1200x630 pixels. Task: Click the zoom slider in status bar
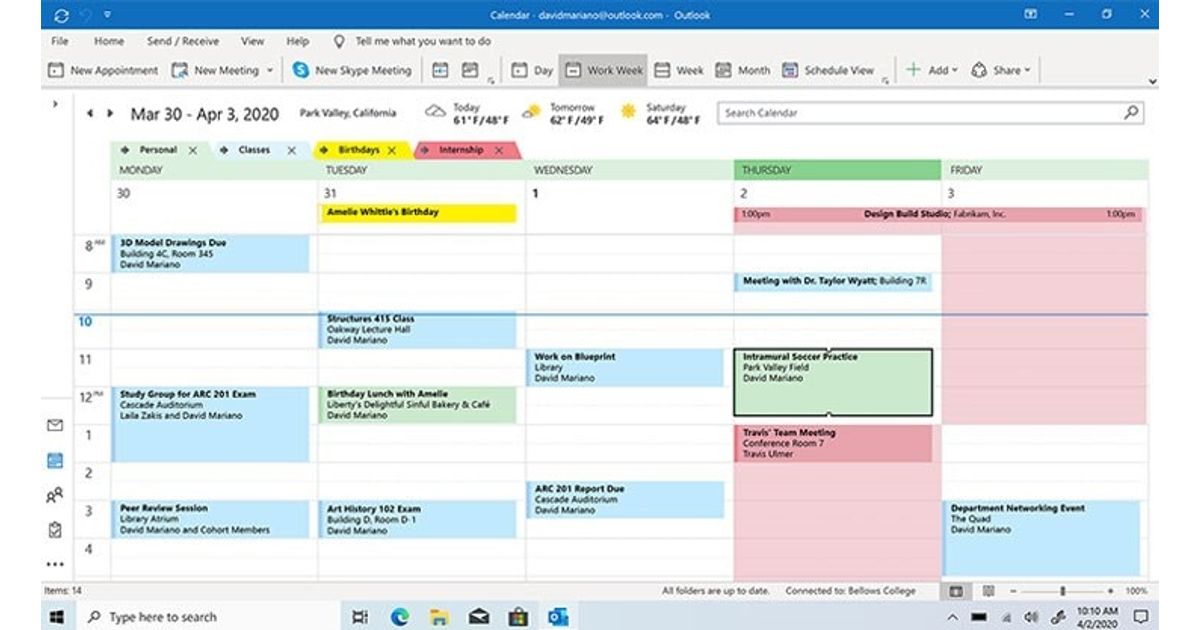coord(1062,591)
